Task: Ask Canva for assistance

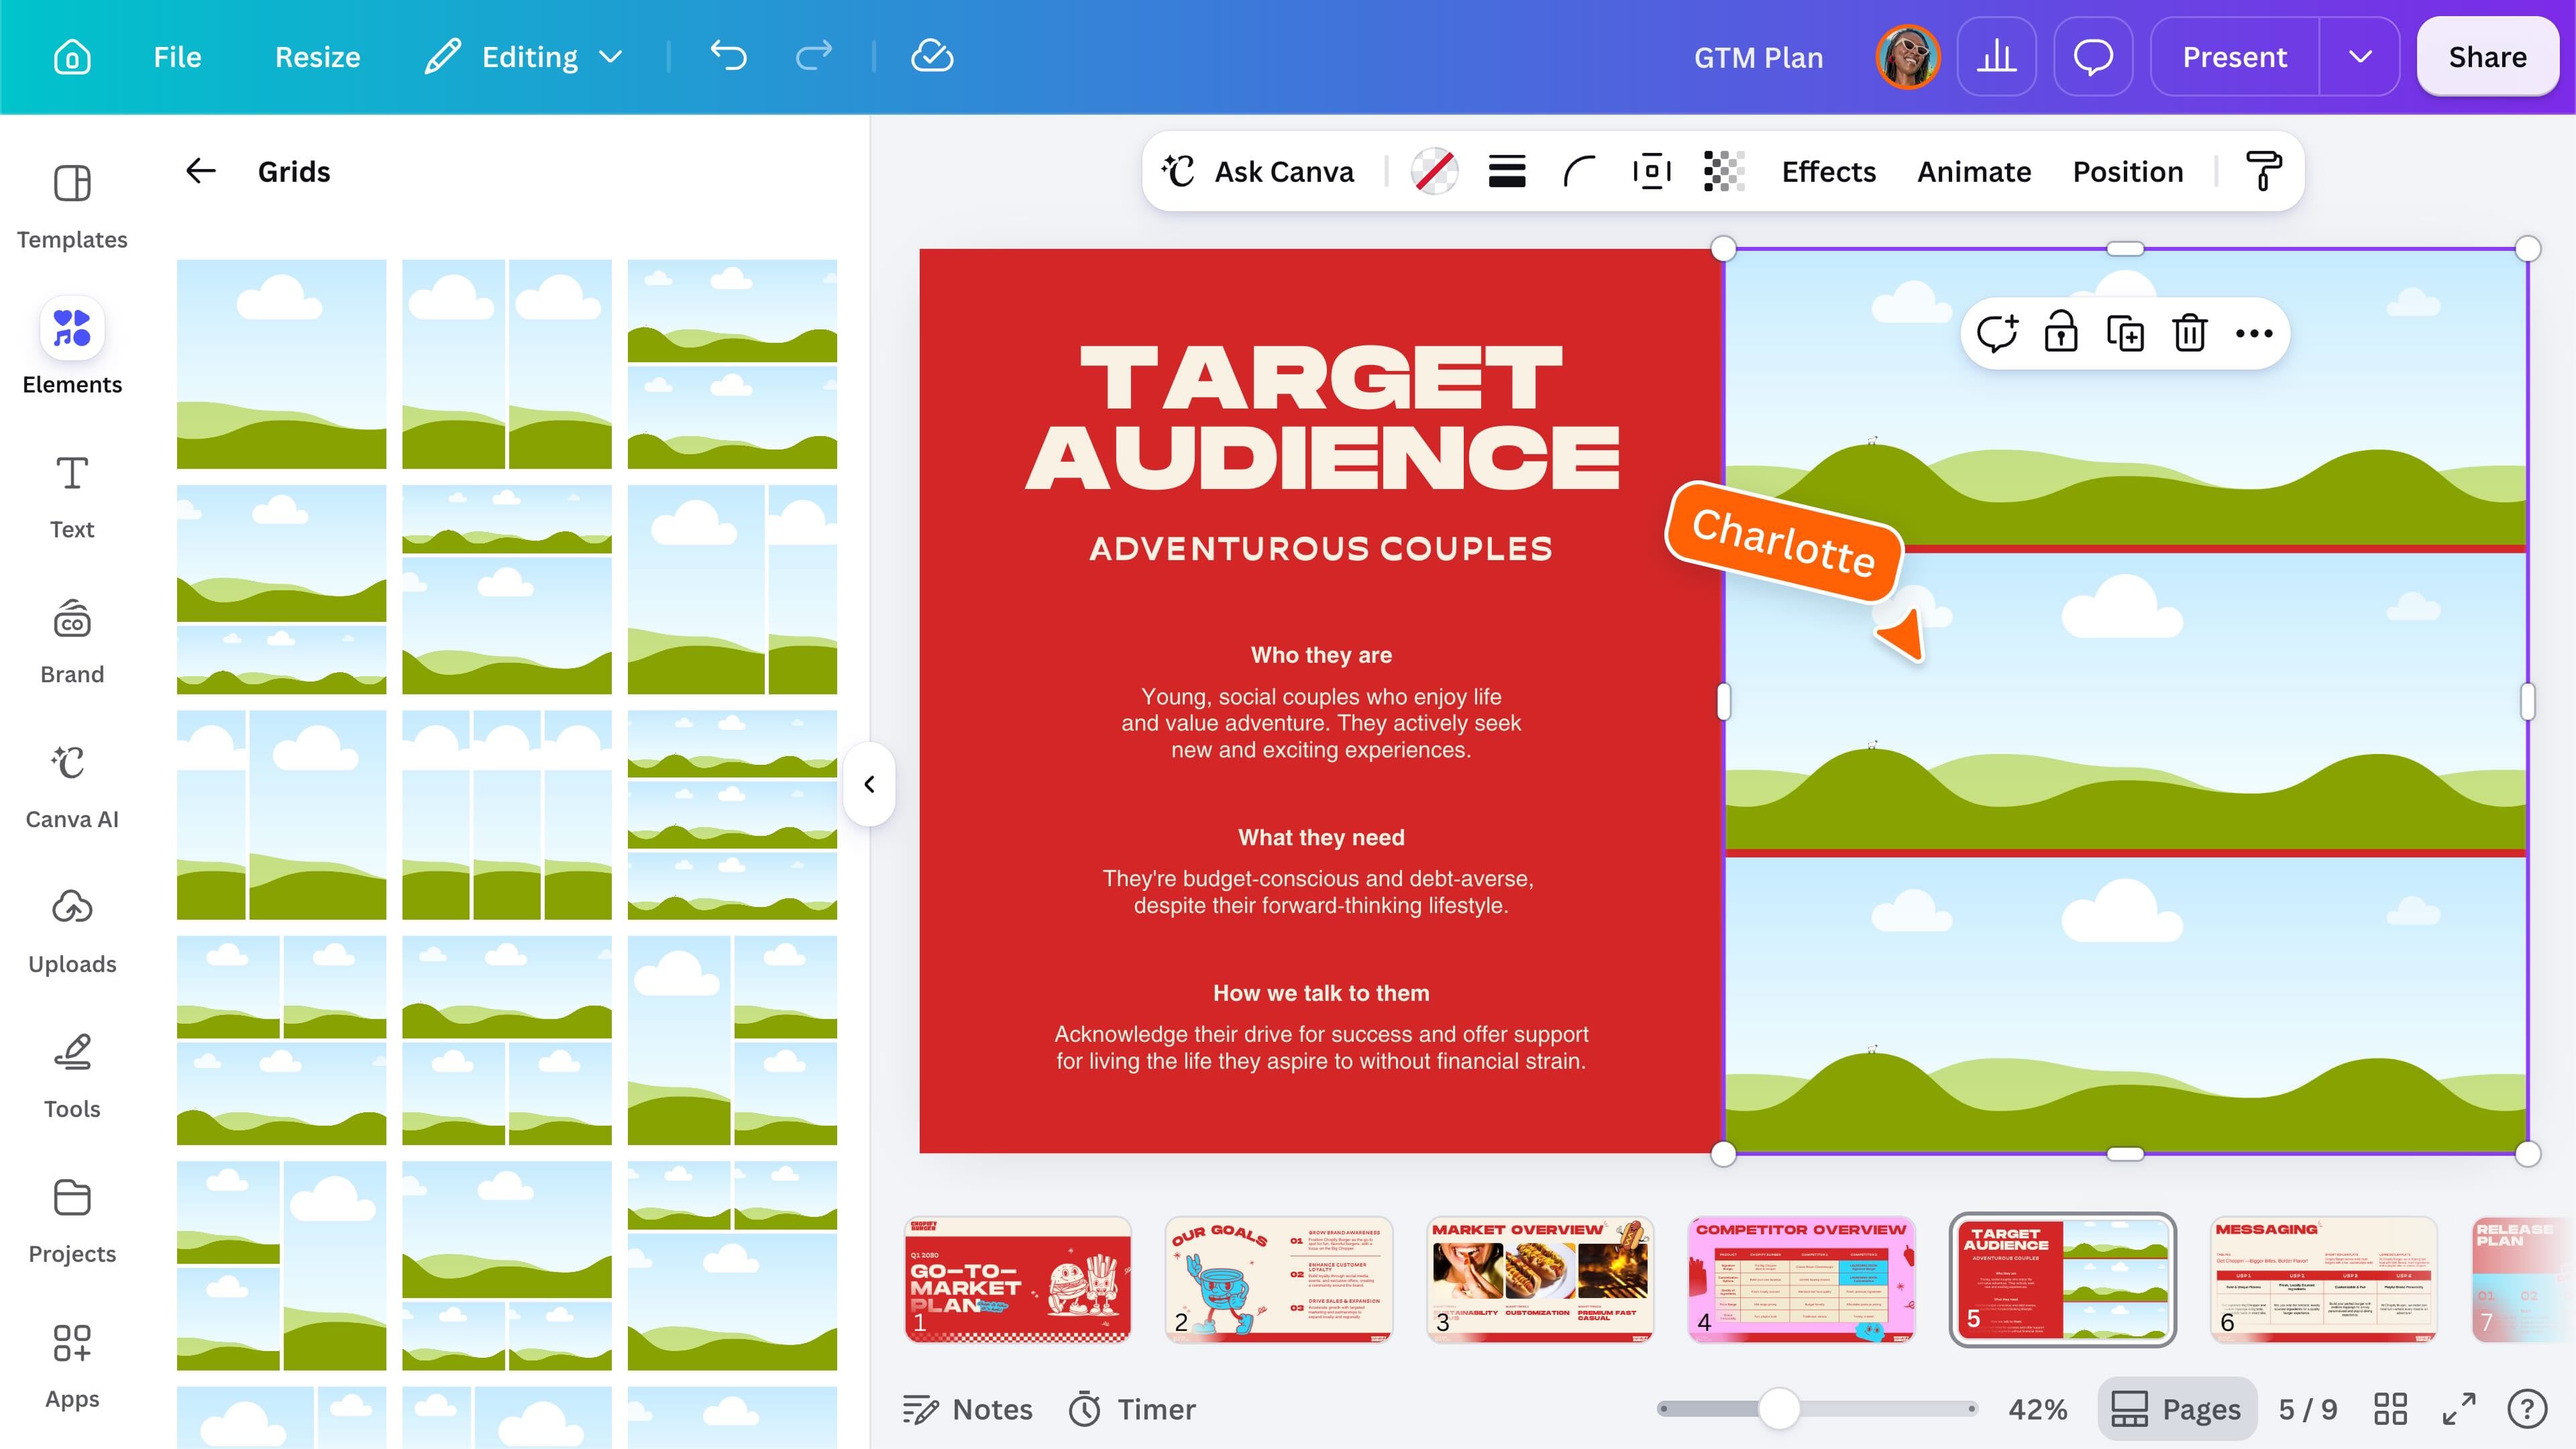Action: [x=1257, y=171]
